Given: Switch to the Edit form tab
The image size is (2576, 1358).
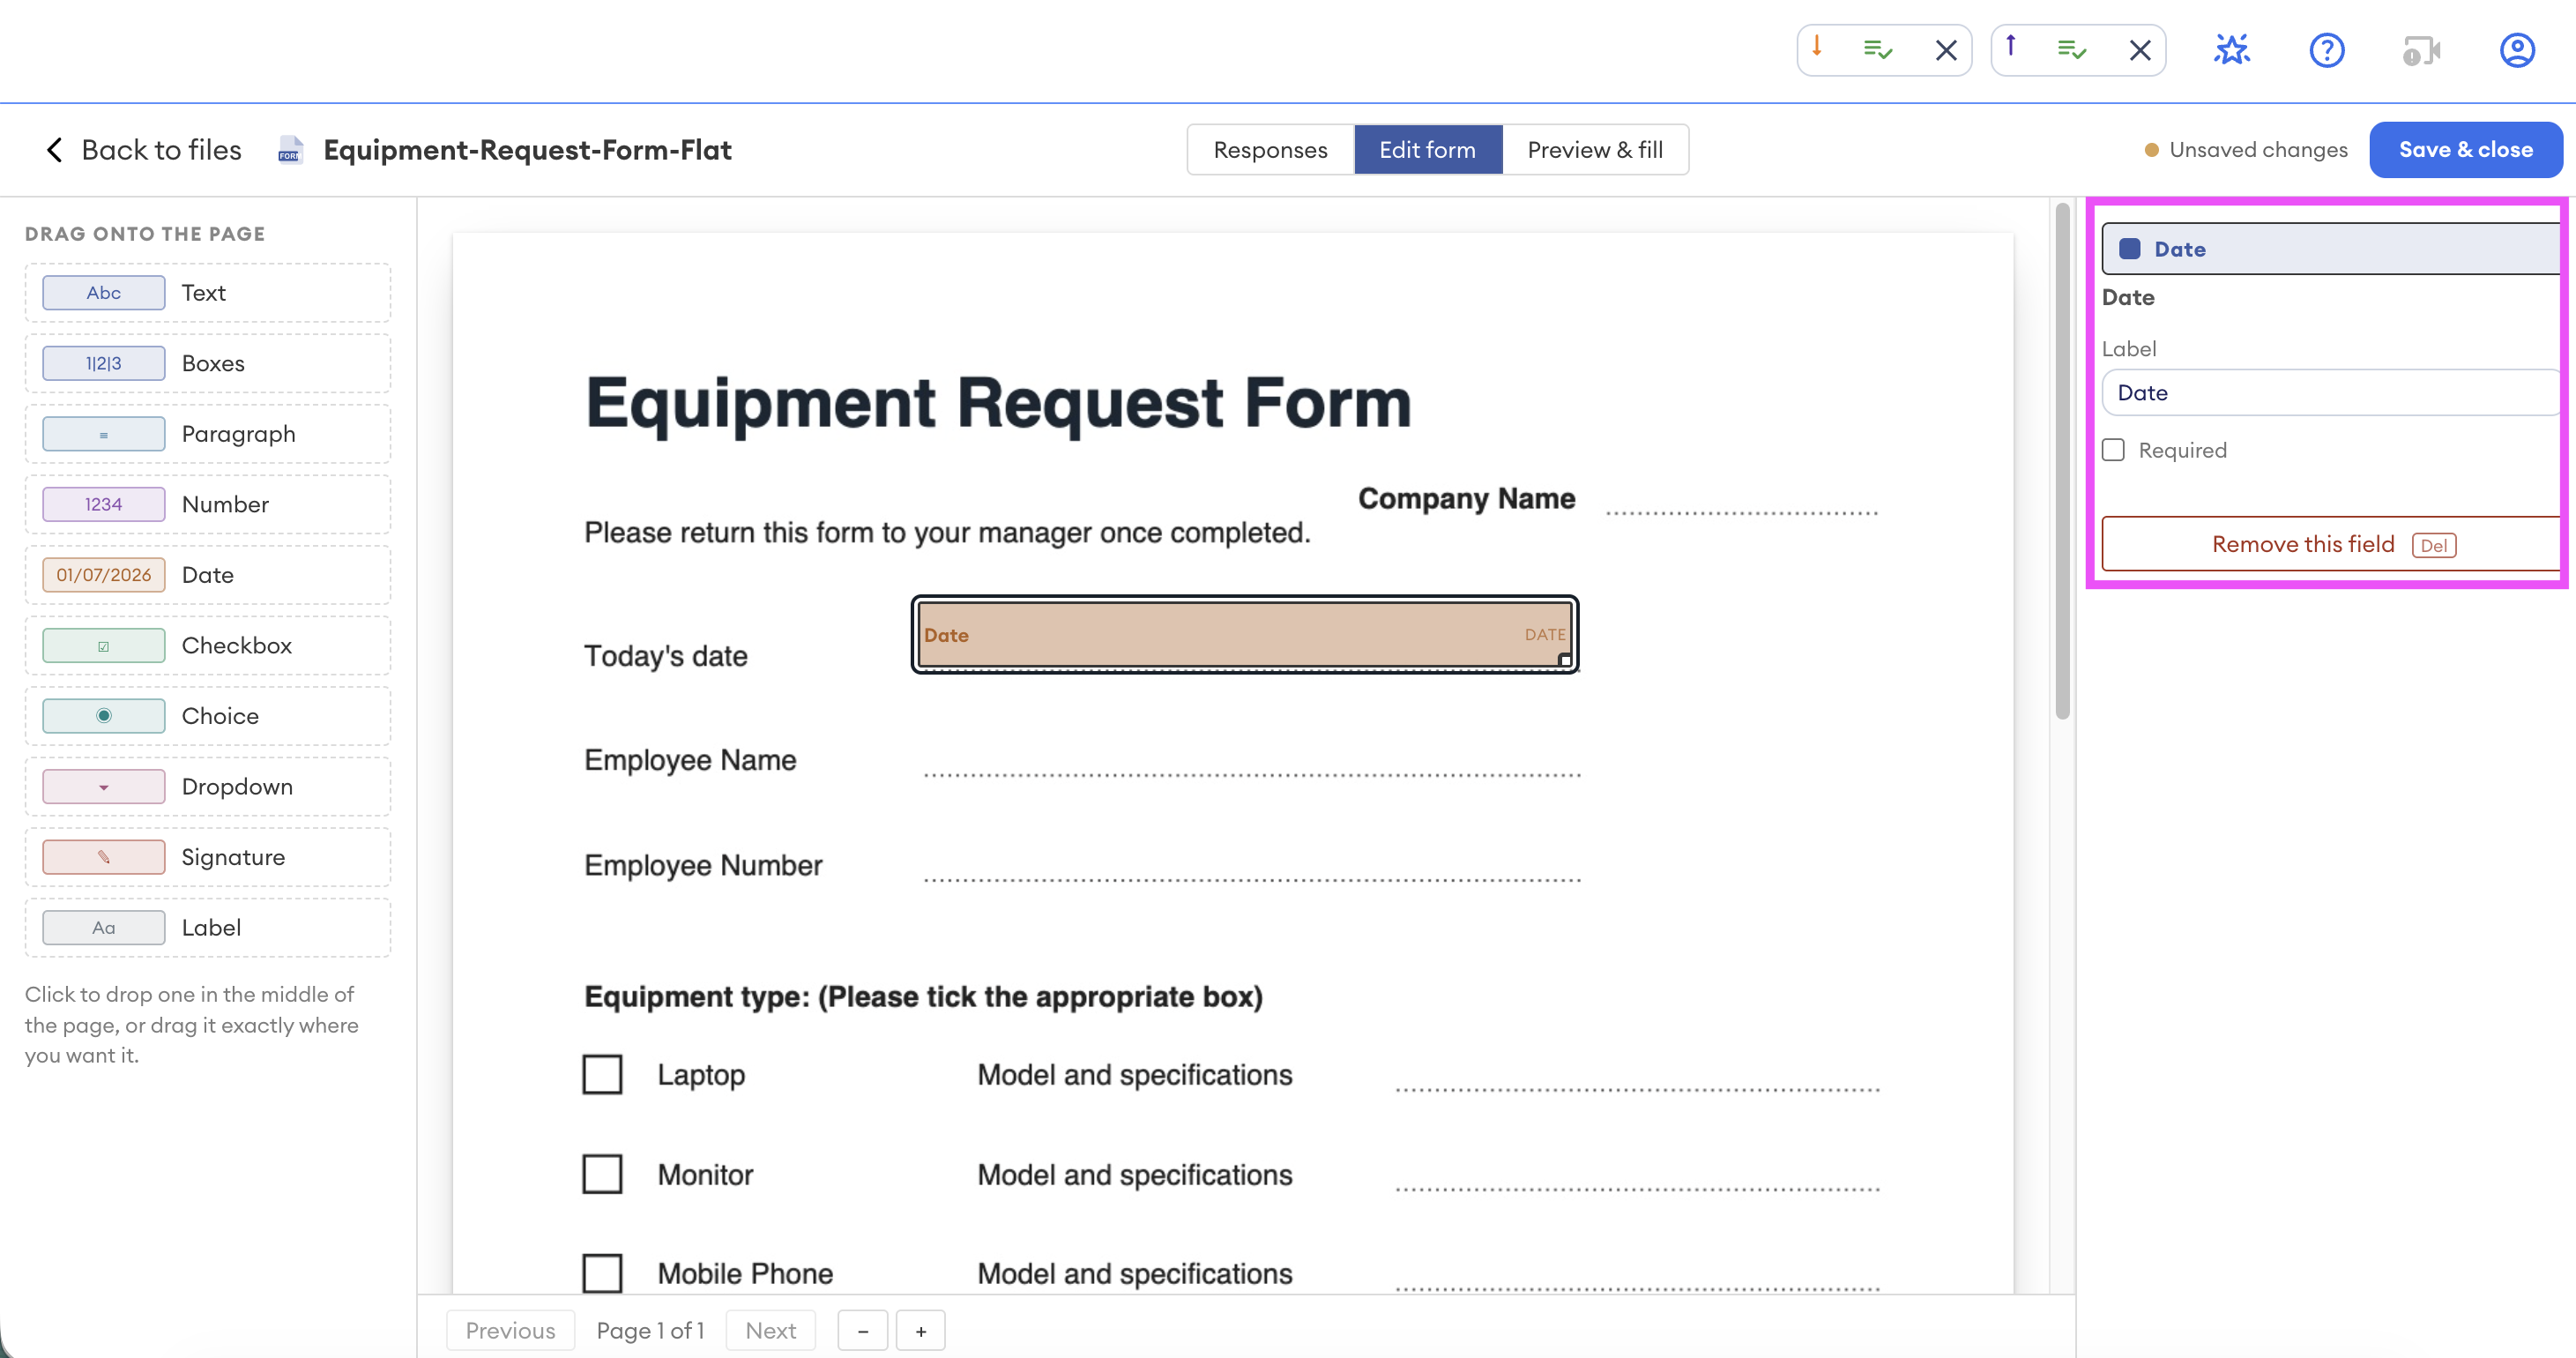Looking at the screenshot, I should 1428,150.
